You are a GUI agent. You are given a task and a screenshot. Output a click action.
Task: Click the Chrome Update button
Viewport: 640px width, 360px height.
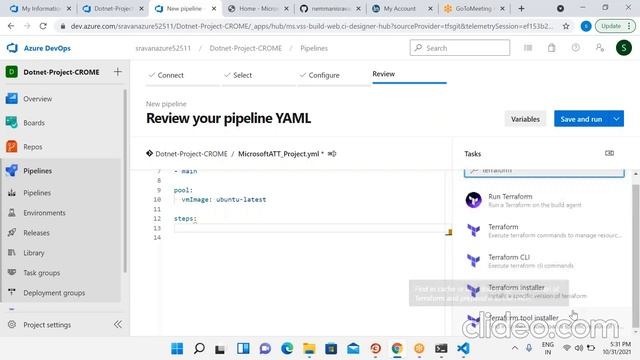coord(615,26)
